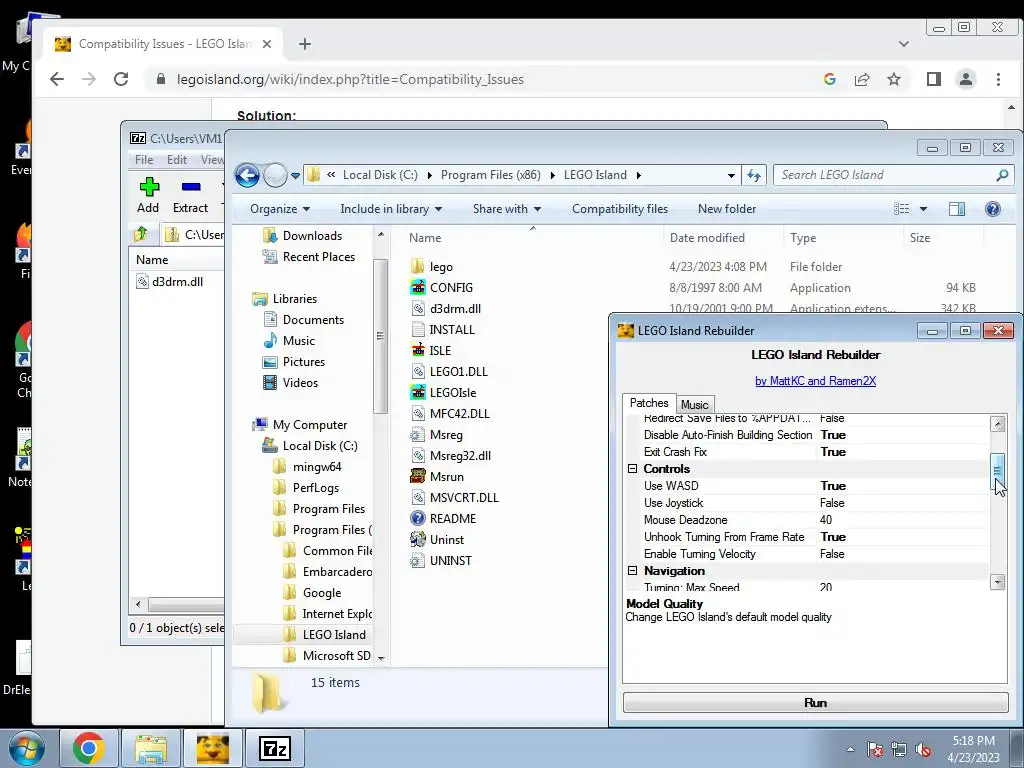Open Chrome's three-dot menu
The image size is (1024, 768).
[998, 79]
